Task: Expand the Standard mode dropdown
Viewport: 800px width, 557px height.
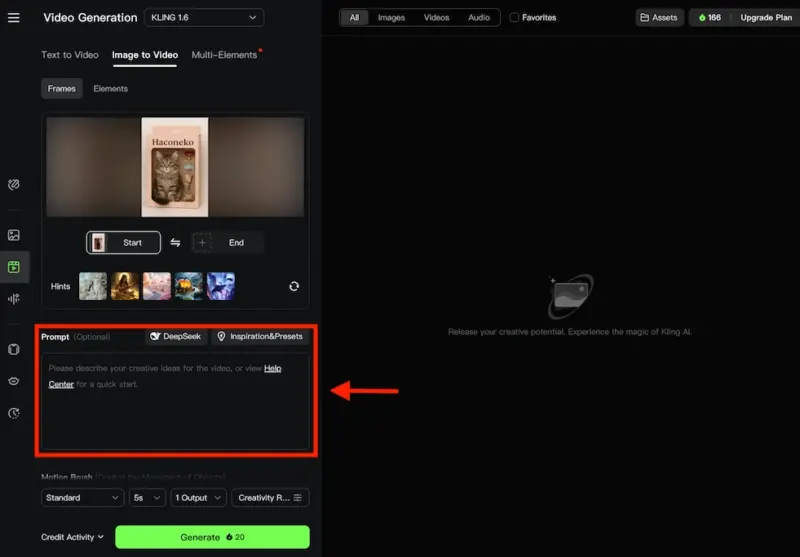Action: point(82,498)
